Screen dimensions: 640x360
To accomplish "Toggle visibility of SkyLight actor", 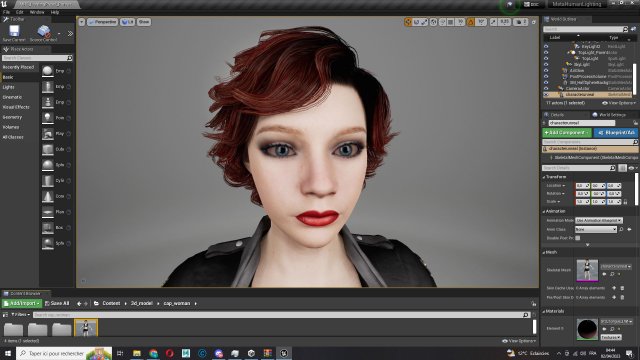I will click(x=546, y=64).
